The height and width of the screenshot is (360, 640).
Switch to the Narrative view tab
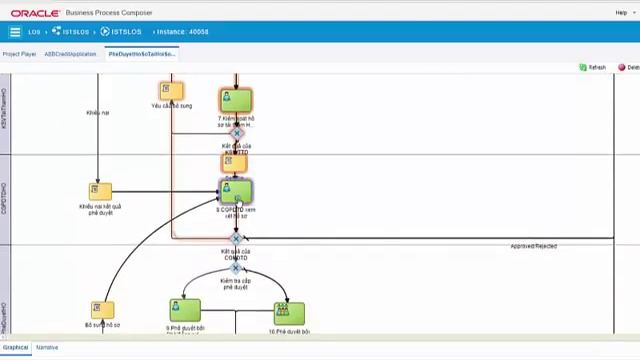pyautogui.click(x=47, y=348)
